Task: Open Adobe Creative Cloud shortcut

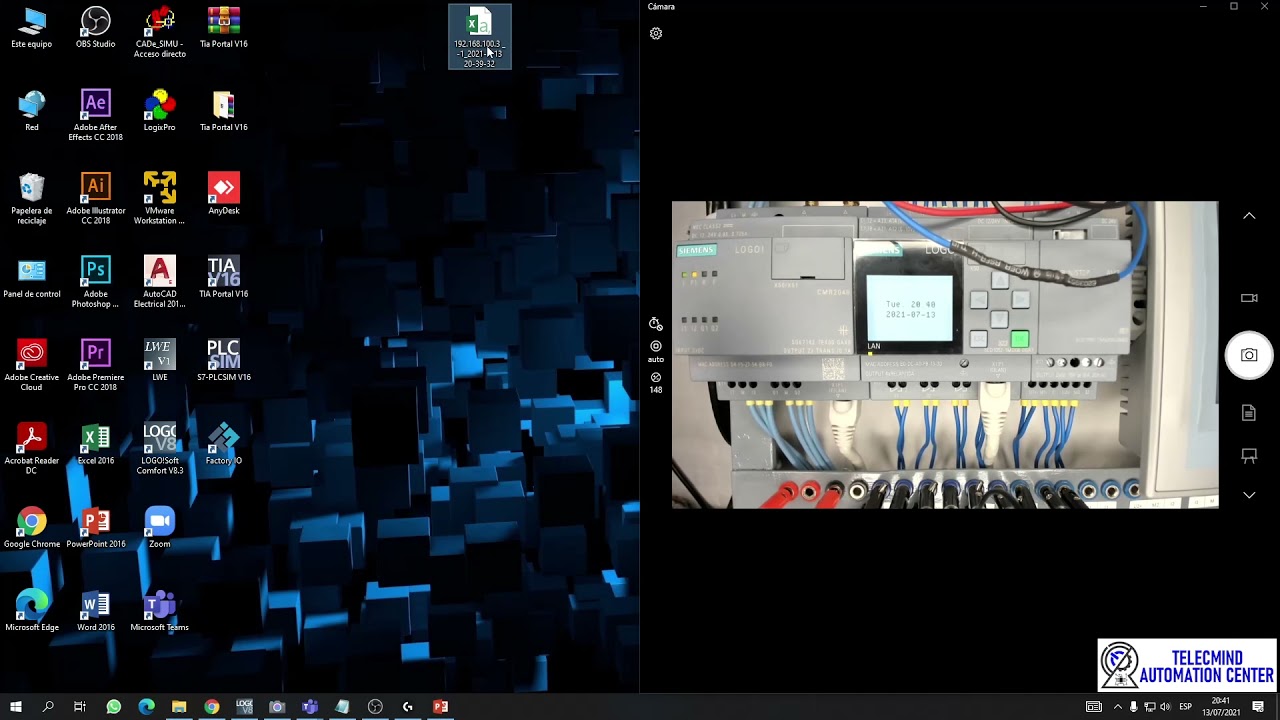Action: (32, 365)
